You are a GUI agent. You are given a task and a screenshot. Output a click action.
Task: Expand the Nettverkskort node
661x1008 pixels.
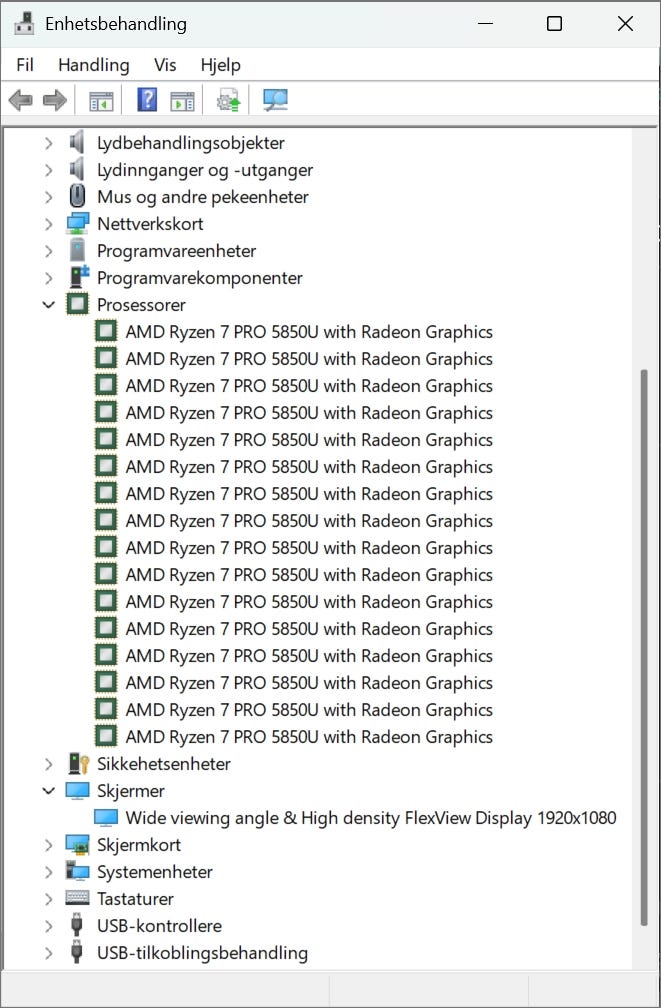(x=49, y=224)
